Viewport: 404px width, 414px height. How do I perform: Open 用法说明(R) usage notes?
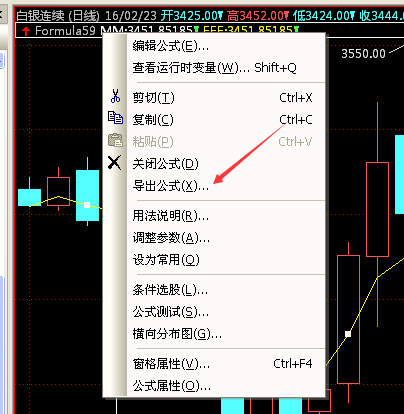[x=215, y=216]
